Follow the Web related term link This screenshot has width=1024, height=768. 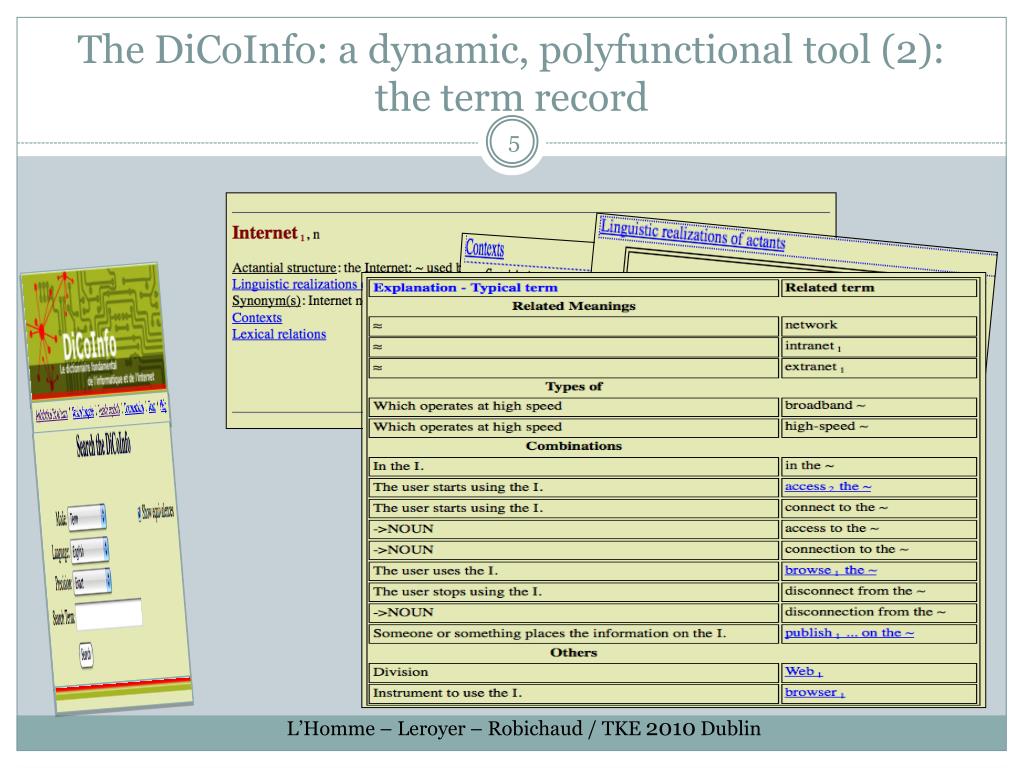[x=803, y=671]
